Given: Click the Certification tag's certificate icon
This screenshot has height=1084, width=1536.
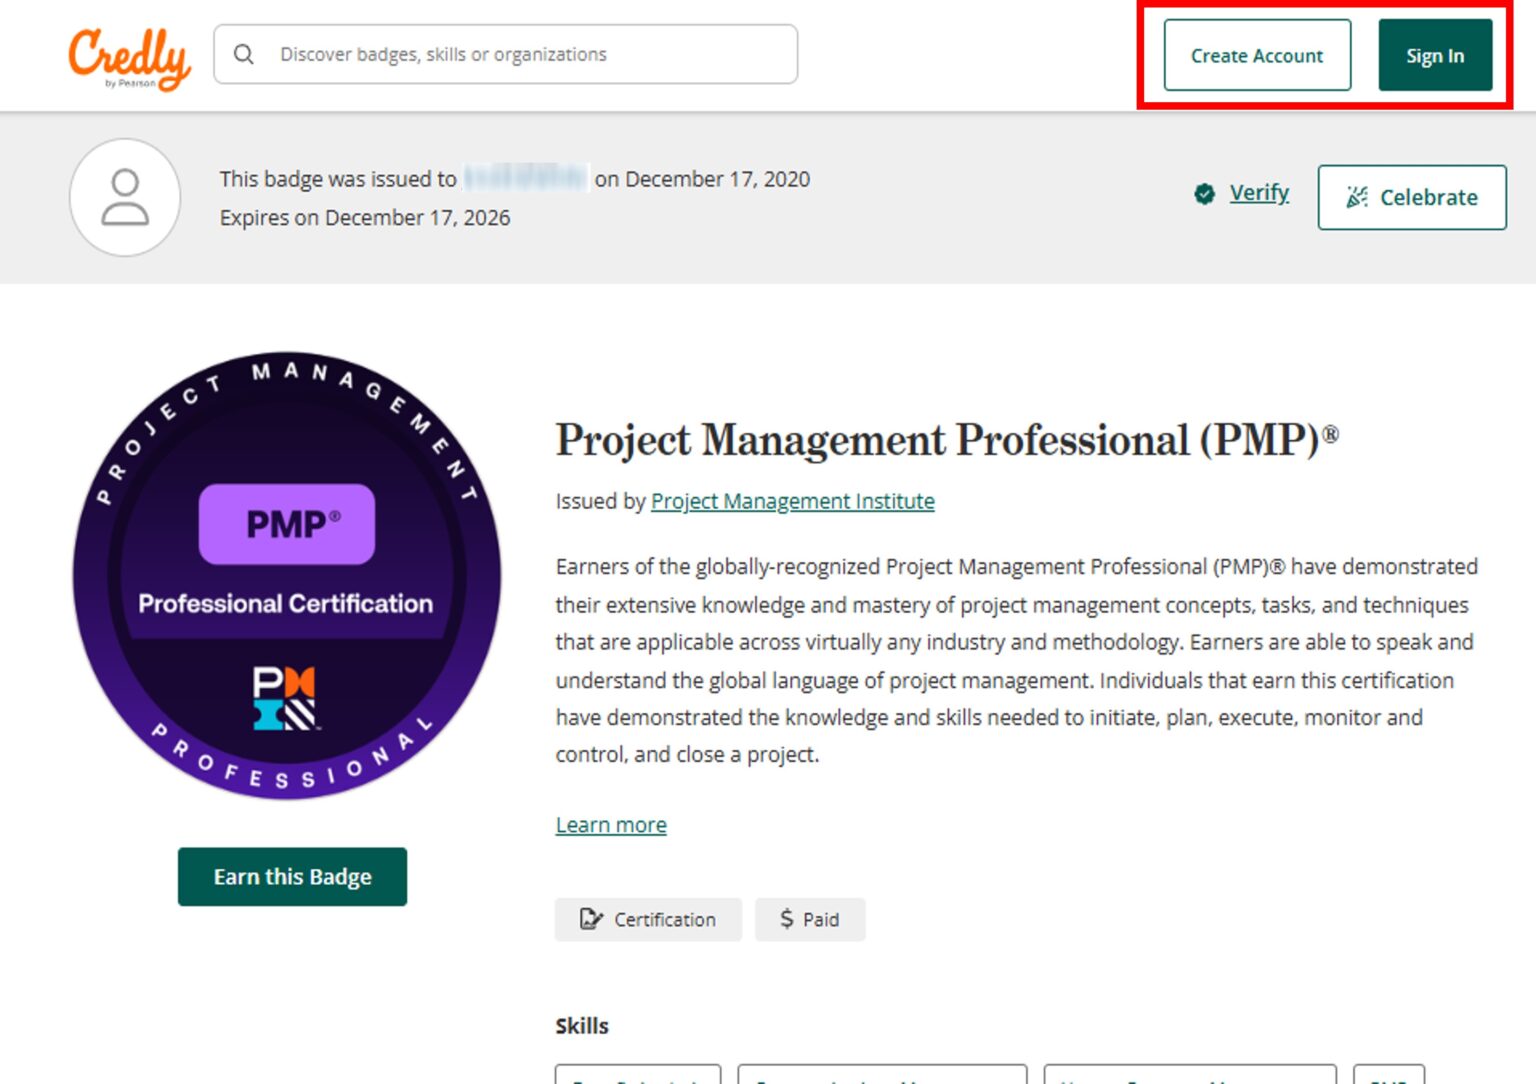Looking at the screenshot, I should coord(591,919).
